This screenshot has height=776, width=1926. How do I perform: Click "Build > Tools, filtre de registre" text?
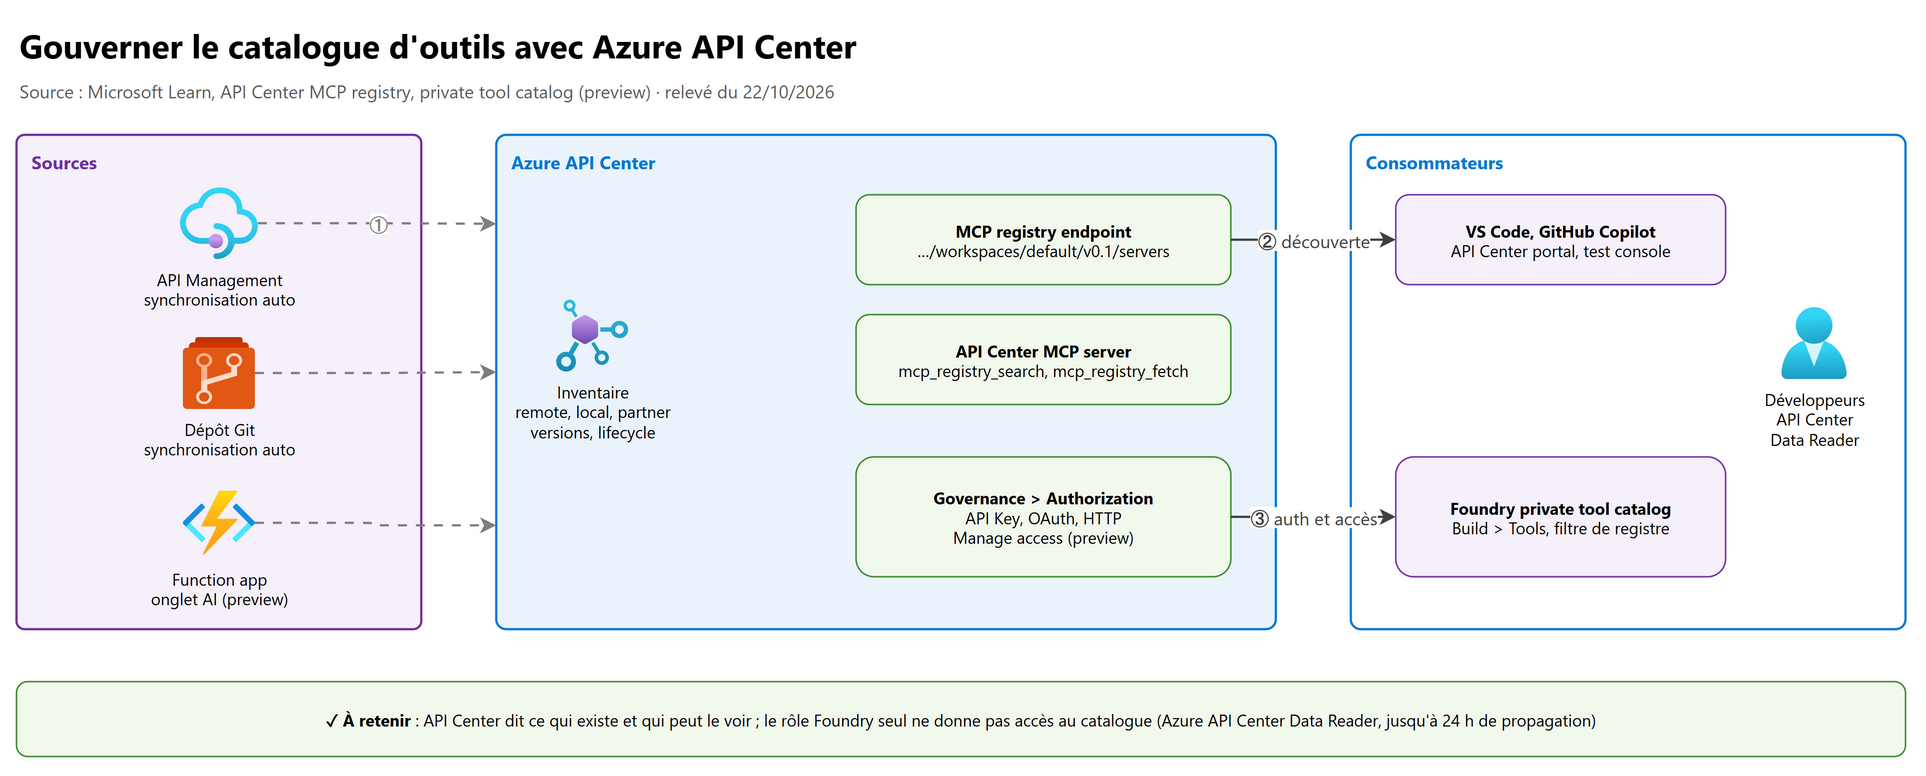(1560, 529)
